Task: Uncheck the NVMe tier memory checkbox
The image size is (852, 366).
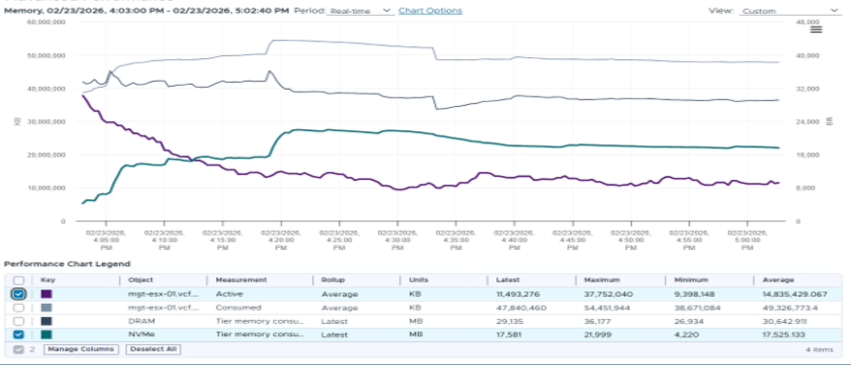Action: click(x=18, y=335)
